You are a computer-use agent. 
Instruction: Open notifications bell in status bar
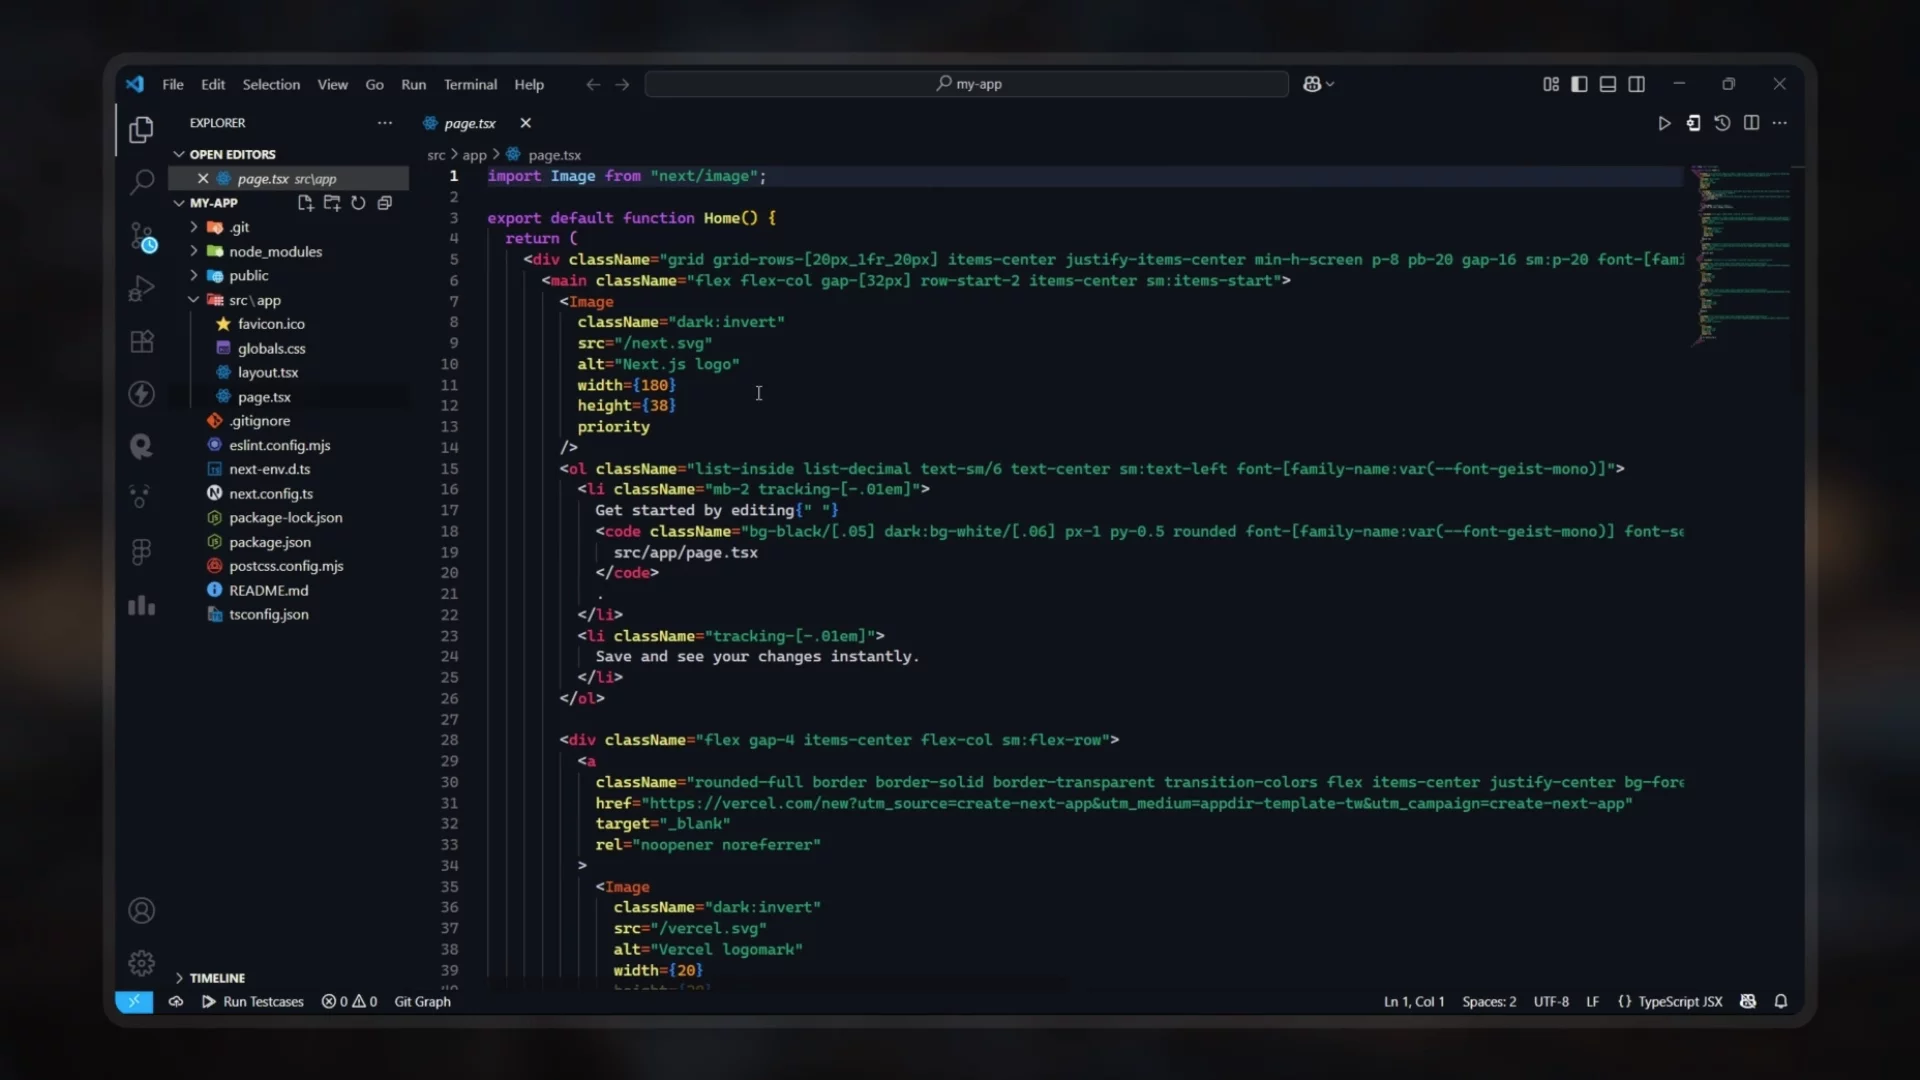[x=1781, y=1001]
